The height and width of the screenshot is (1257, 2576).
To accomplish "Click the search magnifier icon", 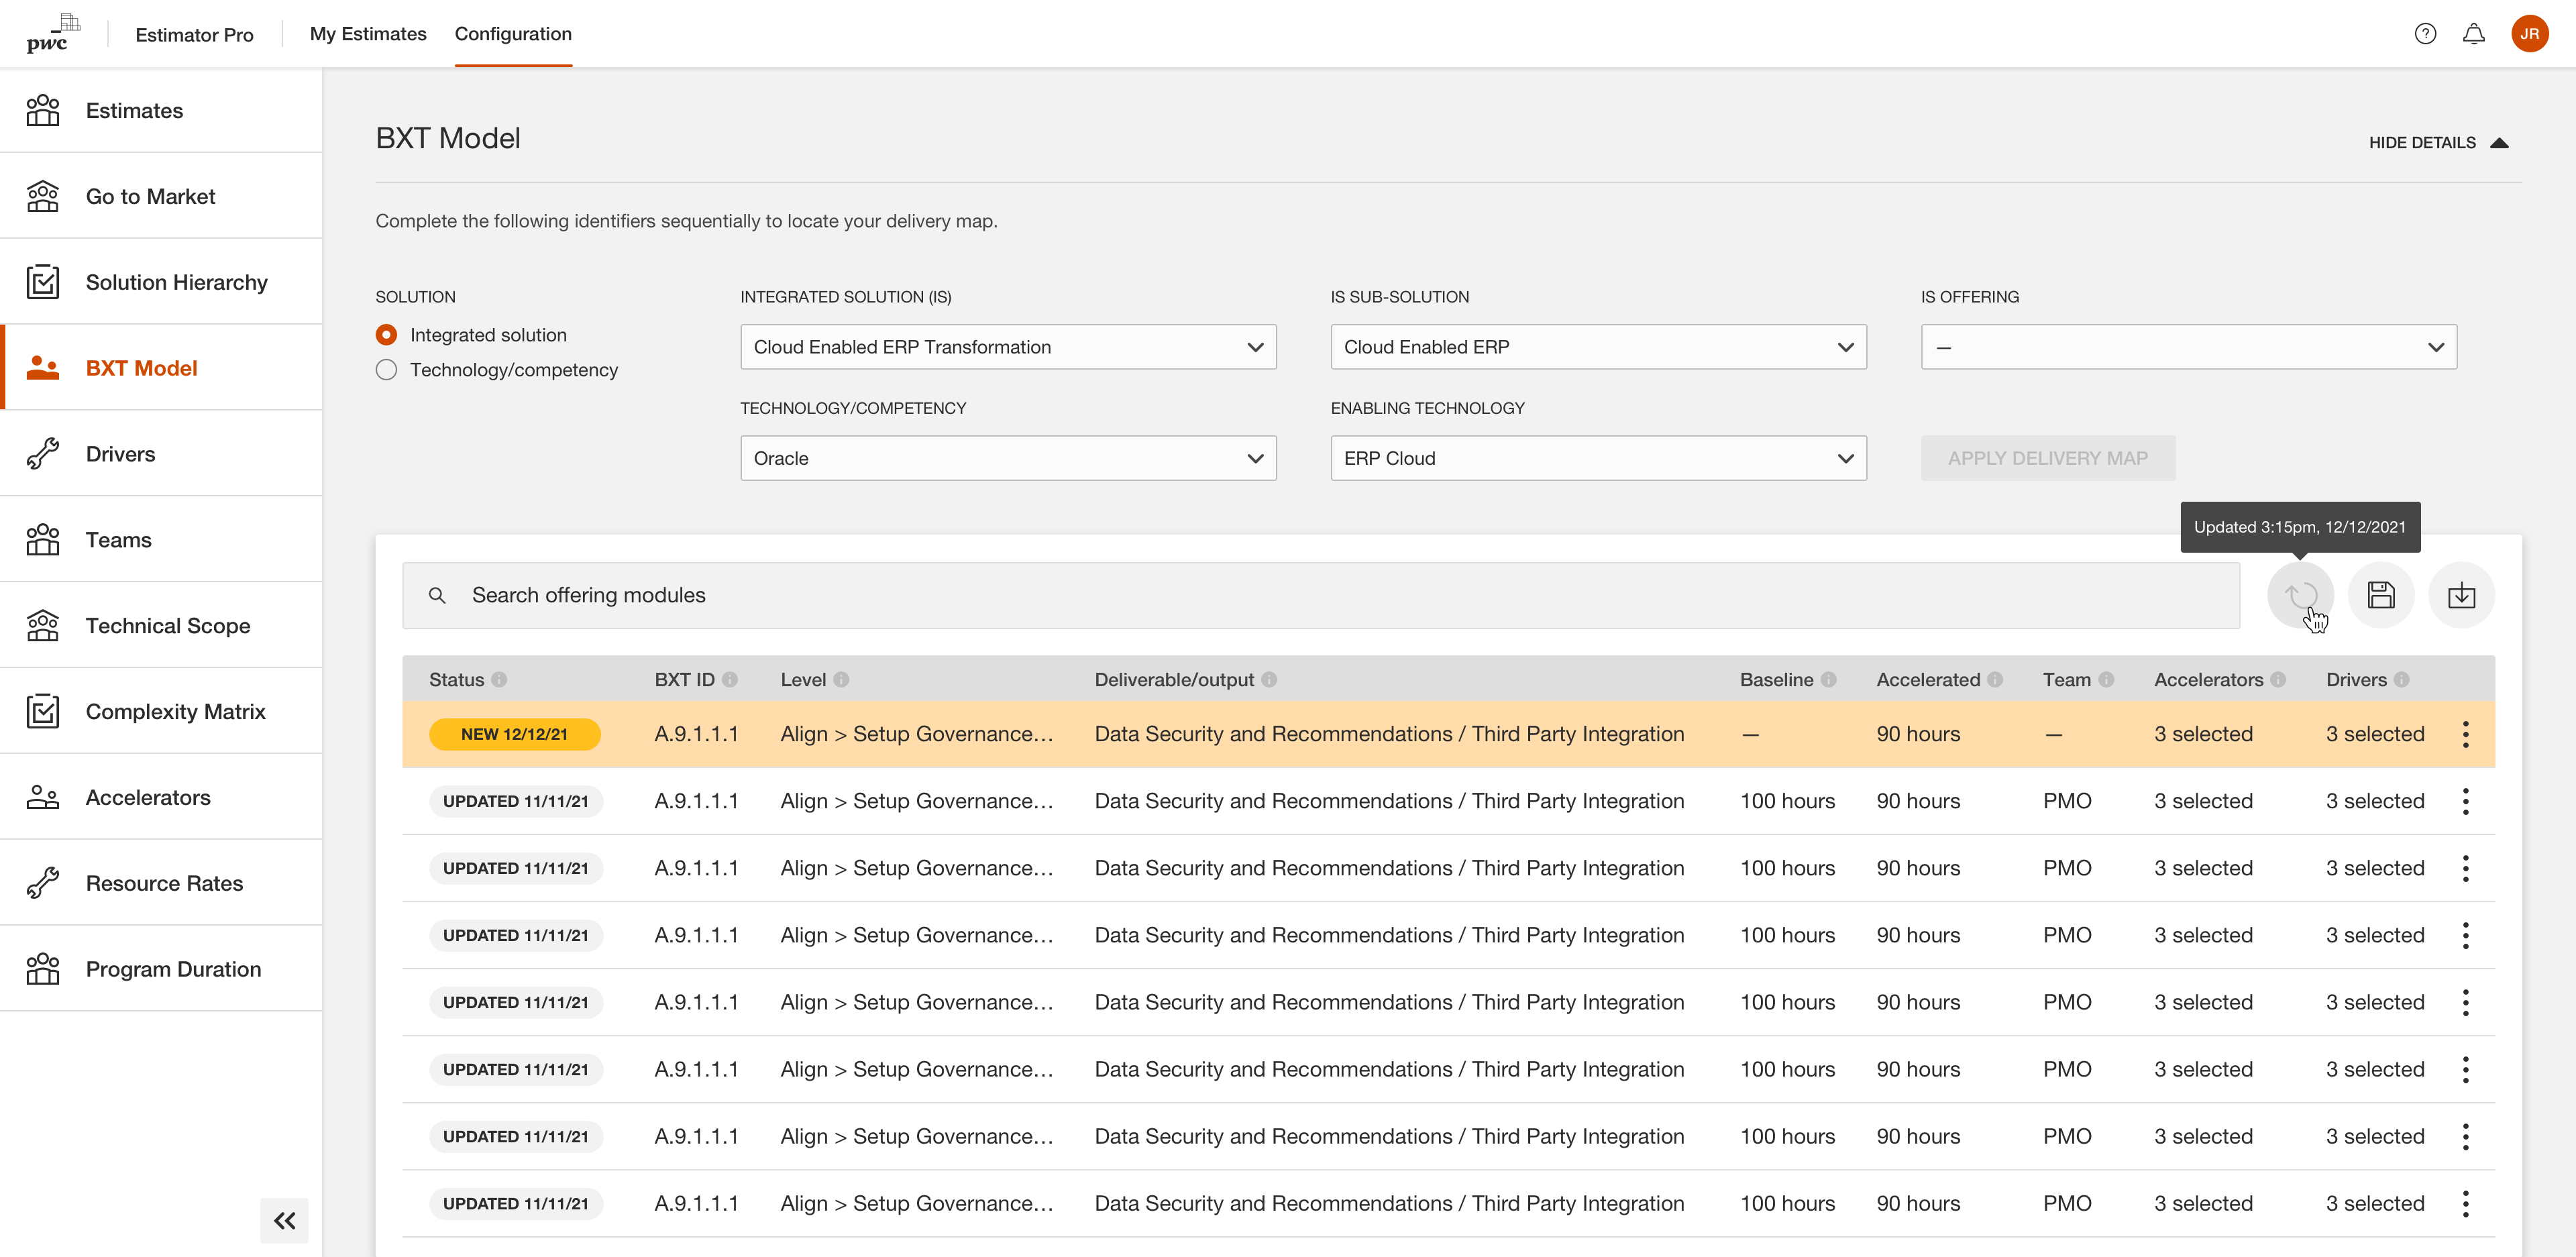I will coord(437,595).
